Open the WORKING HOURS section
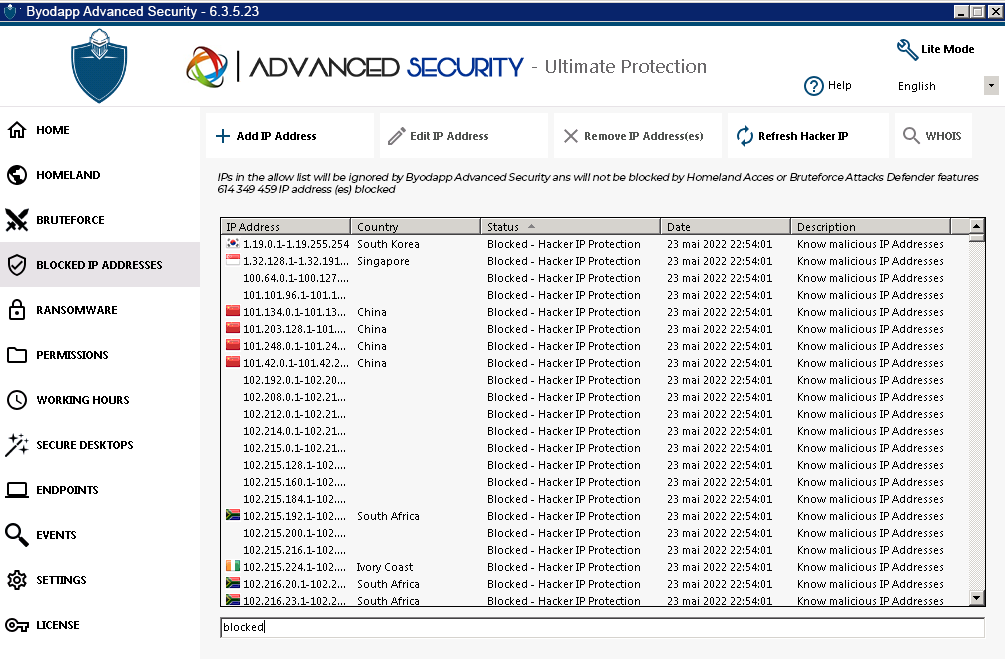Viewport: 1005px width, 659px height. [100, 399]
